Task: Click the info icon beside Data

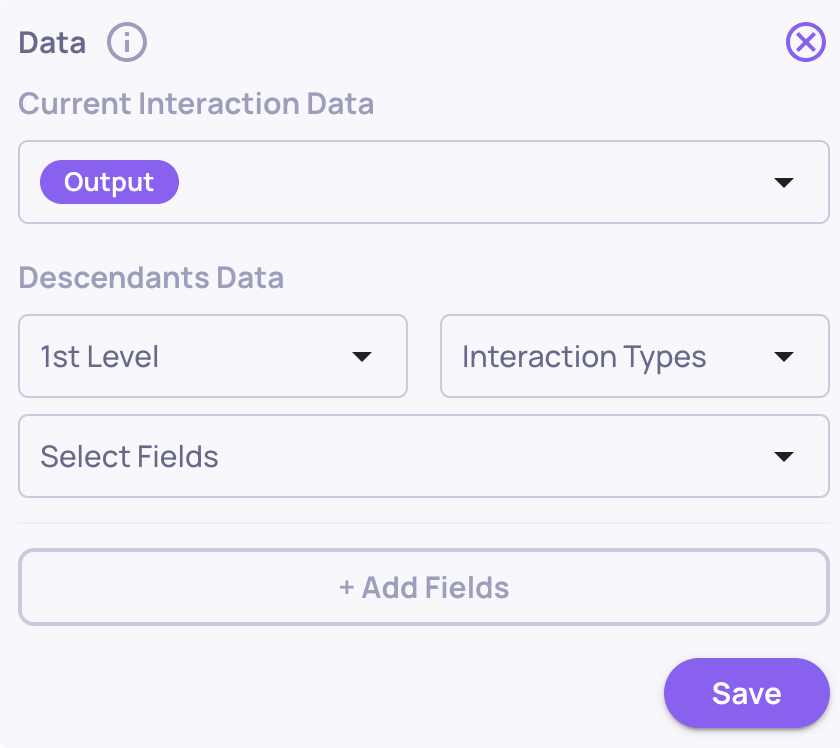Action: tap(127, 43)
